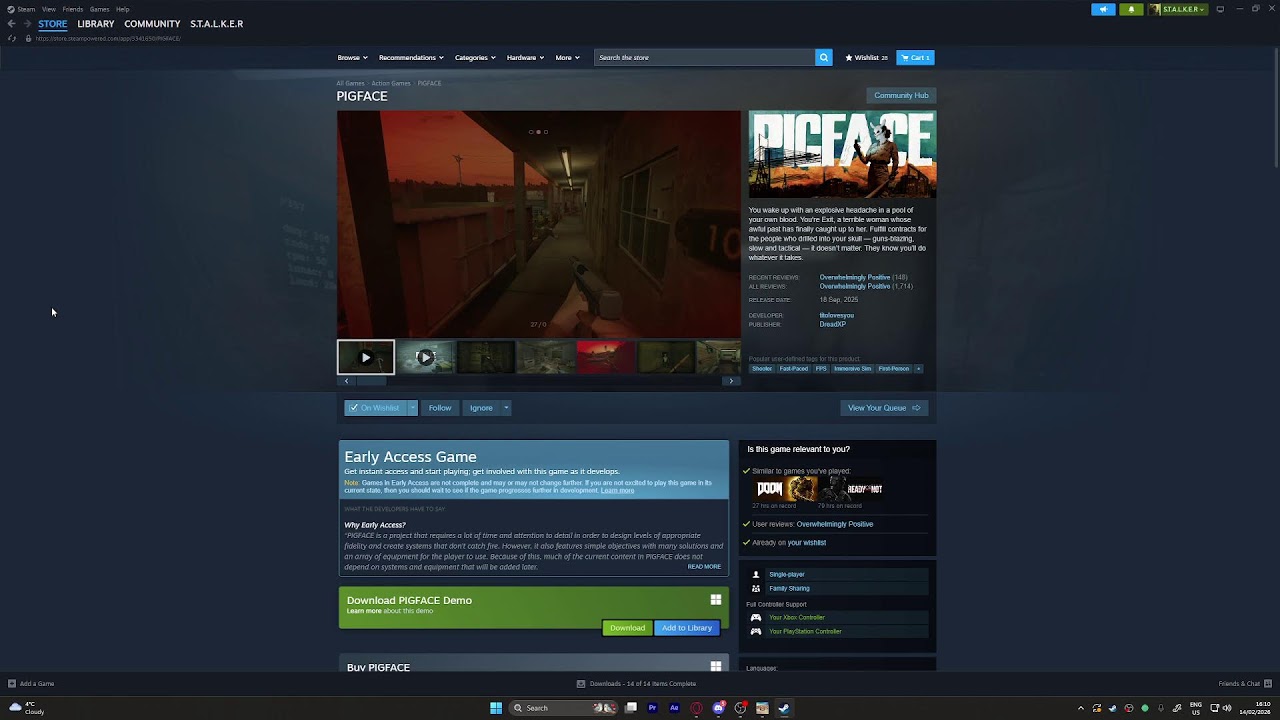1280x720 pixels.
Task: Open the Steam announcements megaphone button
Action: click(x=1103, y=9)
